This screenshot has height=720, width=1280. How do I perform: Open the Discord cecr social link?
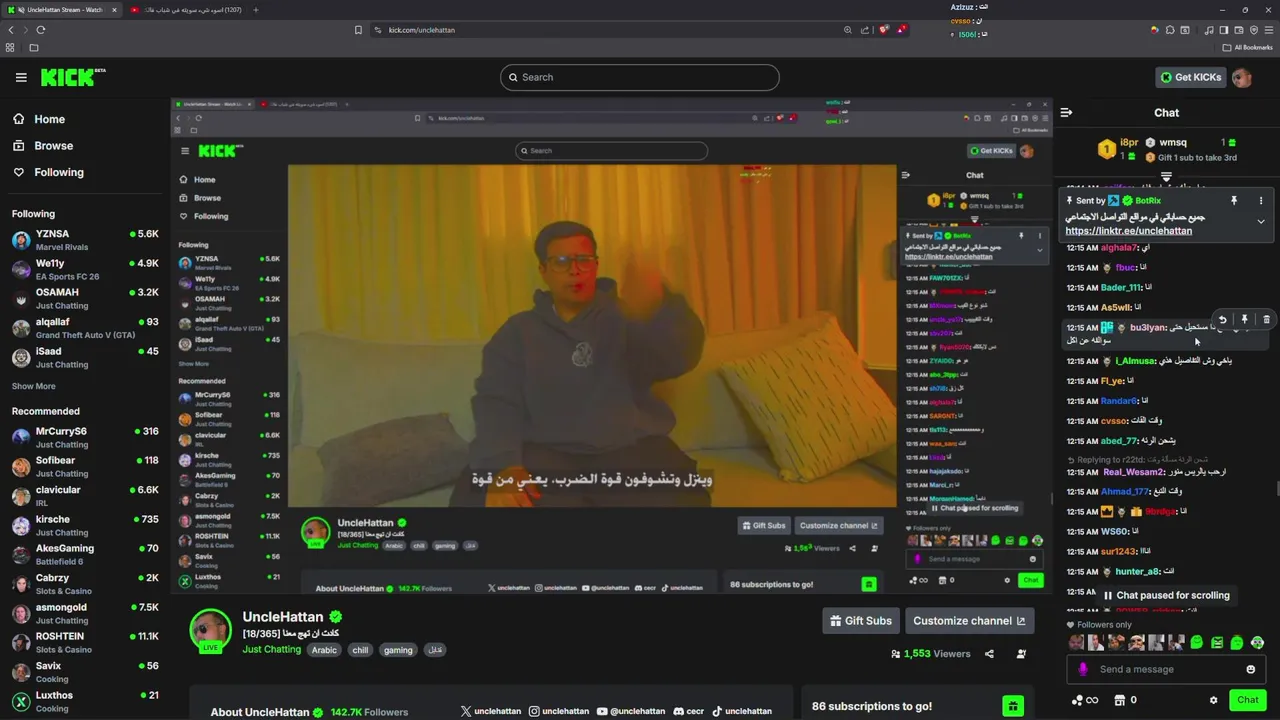[x=691, y=711]
